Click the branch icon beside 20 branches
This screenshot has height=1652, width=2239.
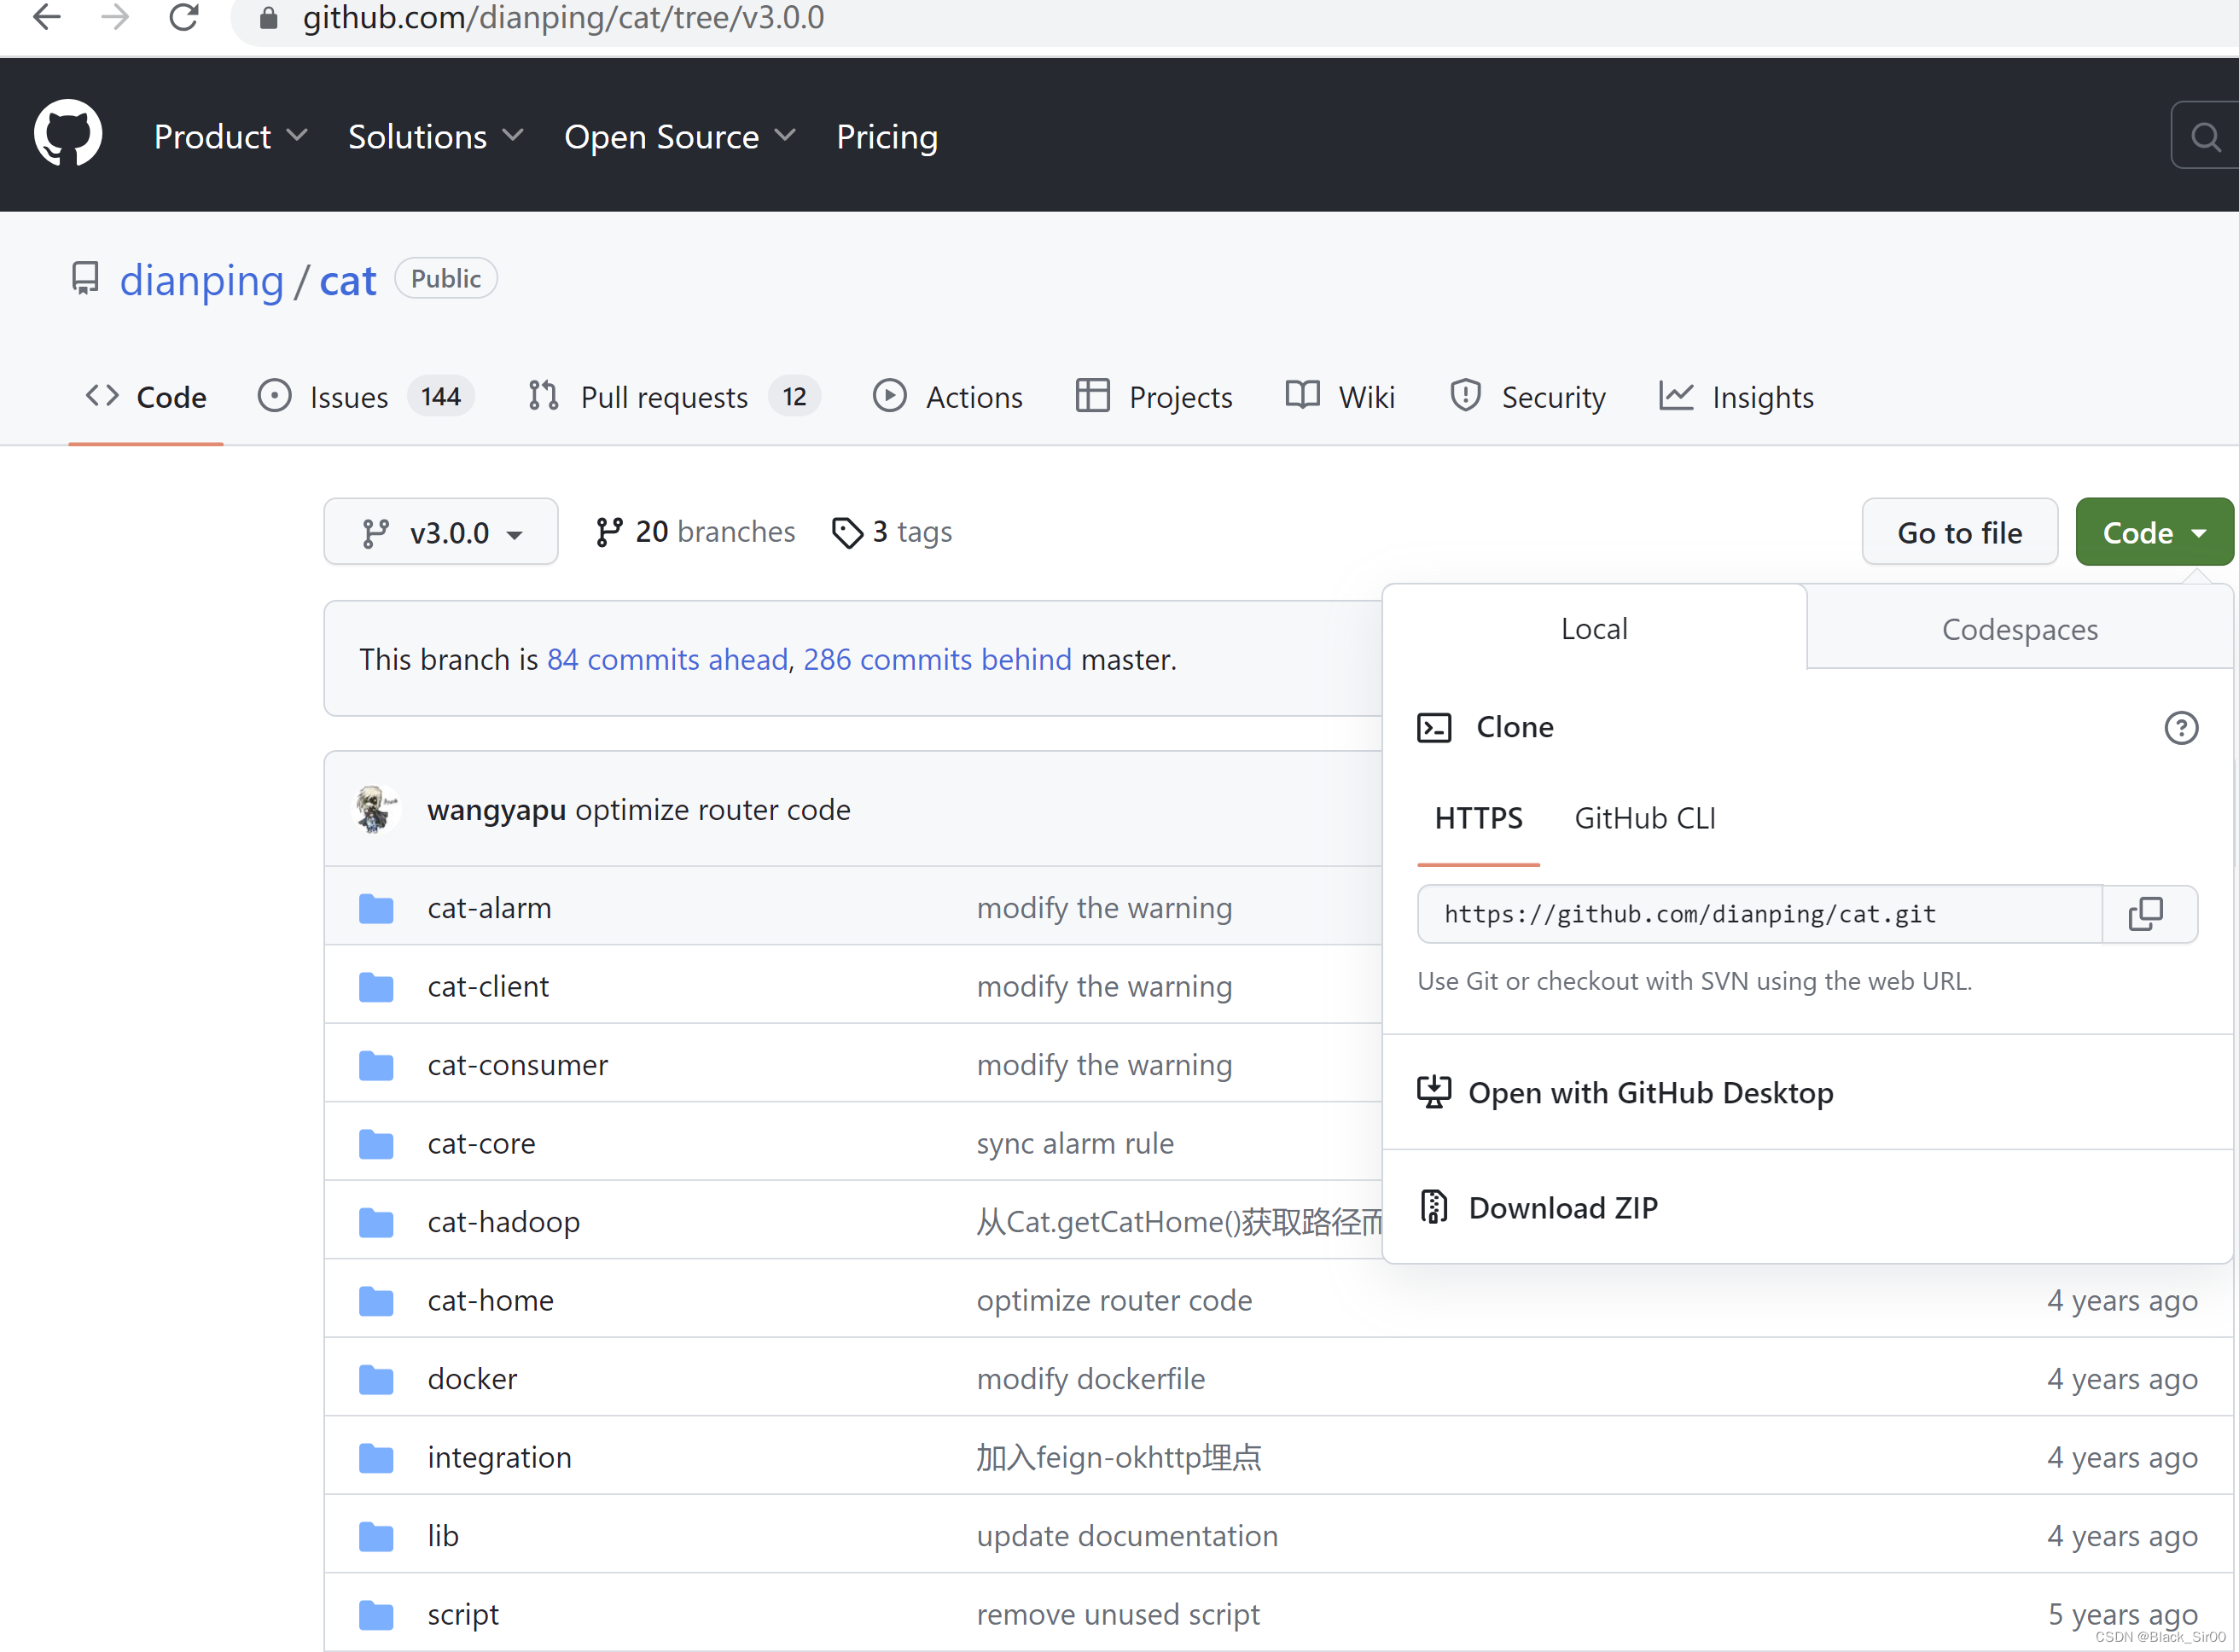tap(609, 531)
